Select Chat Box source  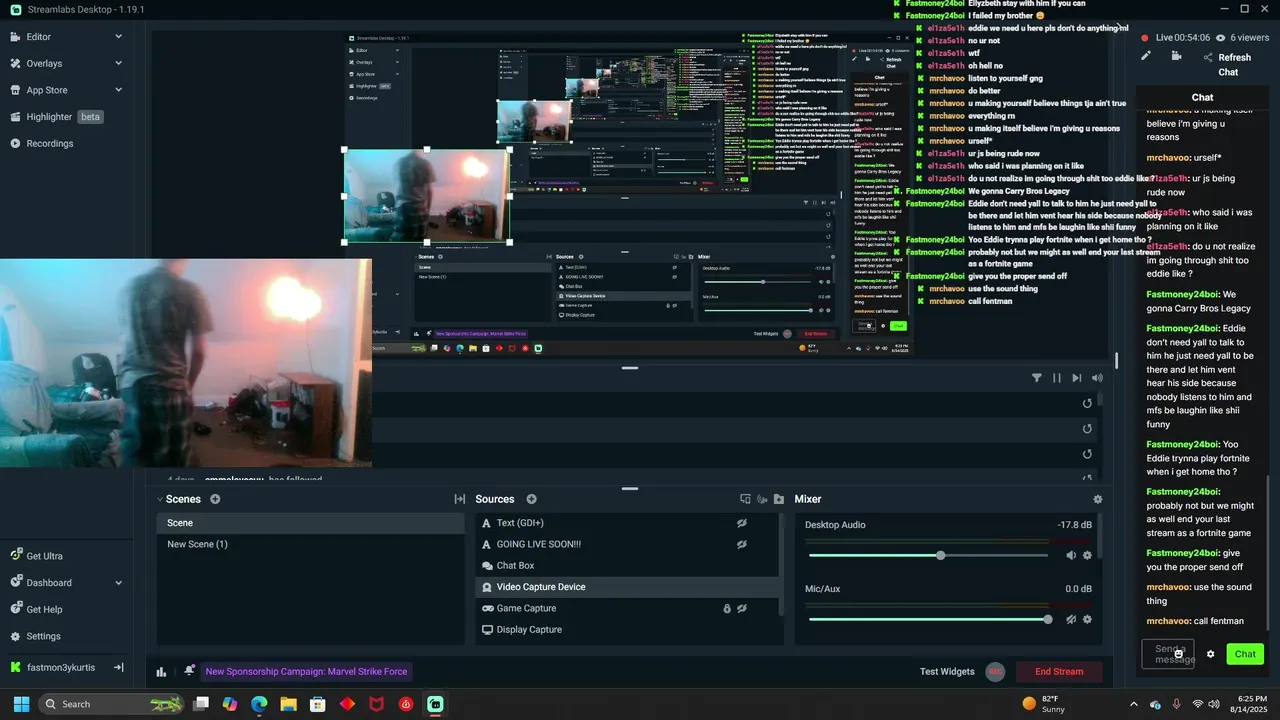click(x=626, y=566)
